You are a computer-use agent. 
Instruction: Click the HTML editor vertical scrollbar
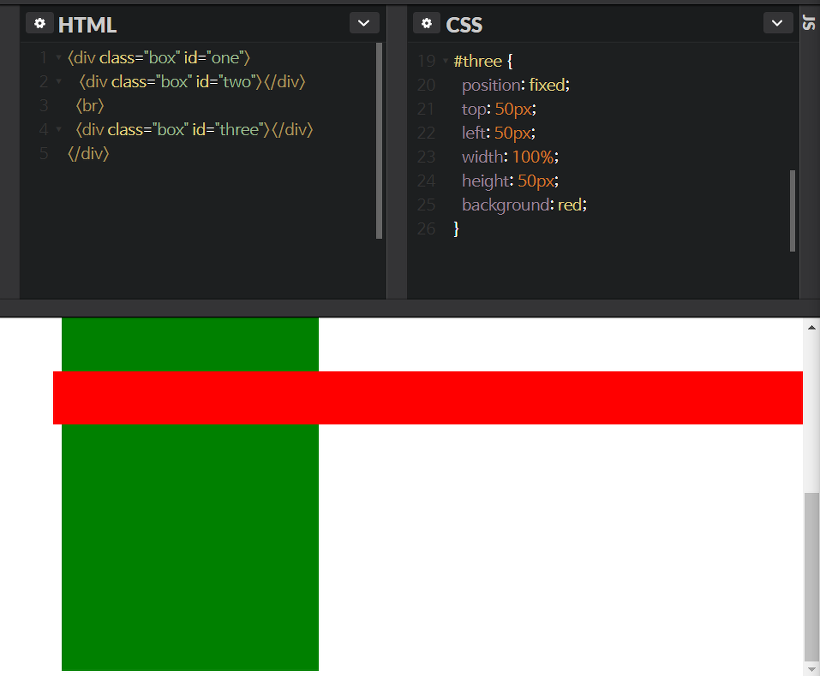[379, 141]
